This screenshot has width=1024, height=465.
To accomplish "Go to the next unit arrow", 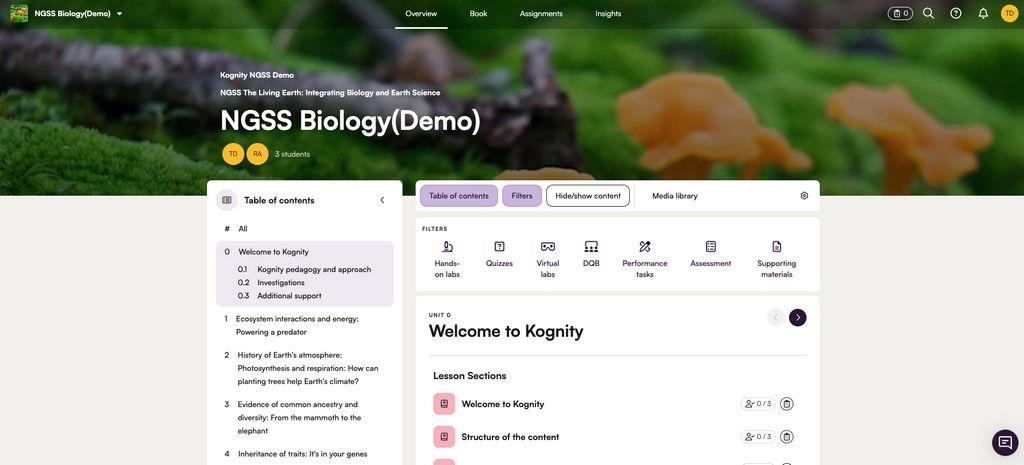I will (797, 317).
